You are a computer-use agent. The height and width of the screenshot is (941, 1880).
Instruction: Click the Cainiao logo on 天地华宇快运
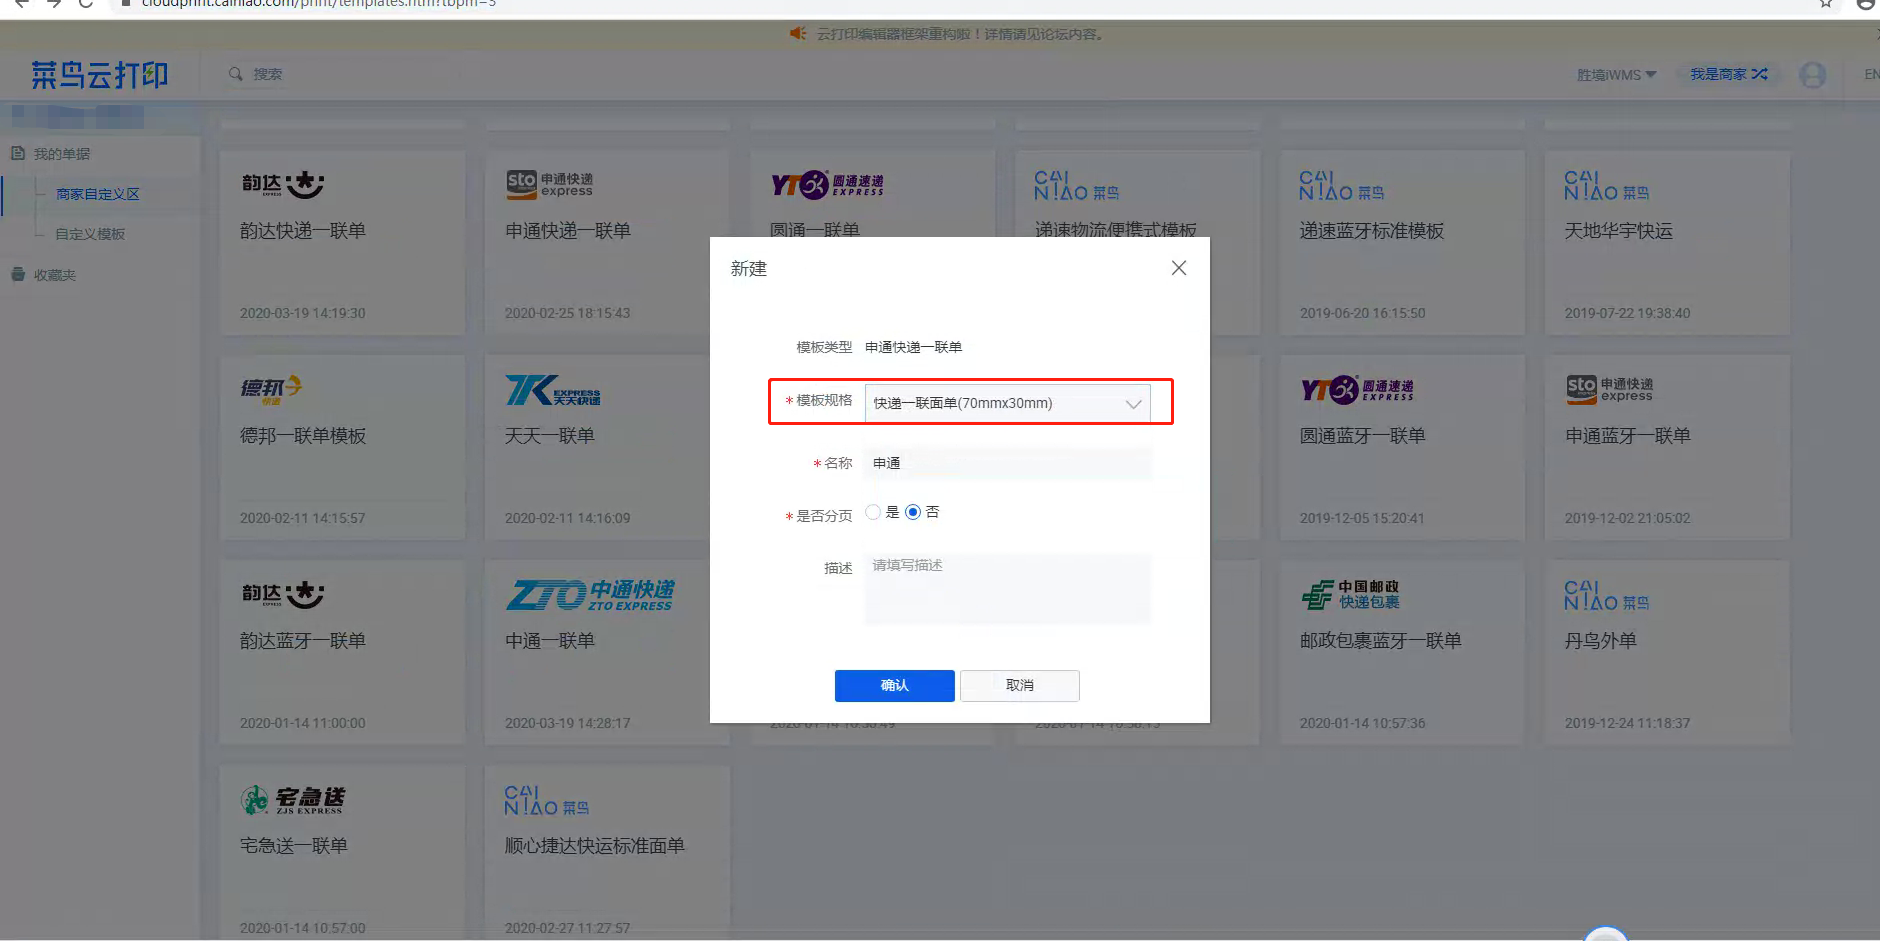[x=1606, y=186]
